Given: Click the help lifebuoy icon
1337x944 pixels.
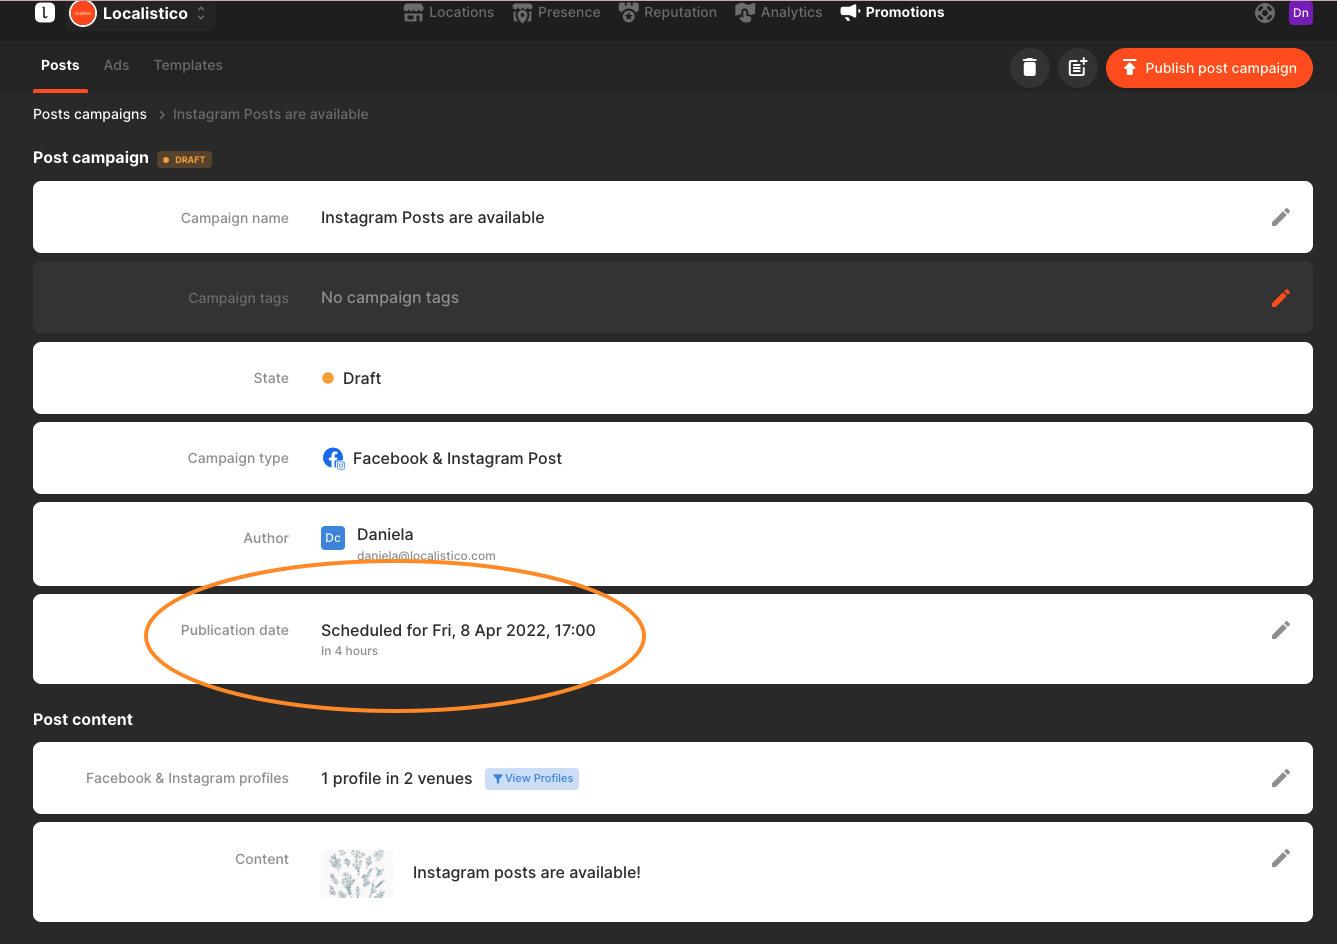Looking at the screenshot, I should [1265, 13].
